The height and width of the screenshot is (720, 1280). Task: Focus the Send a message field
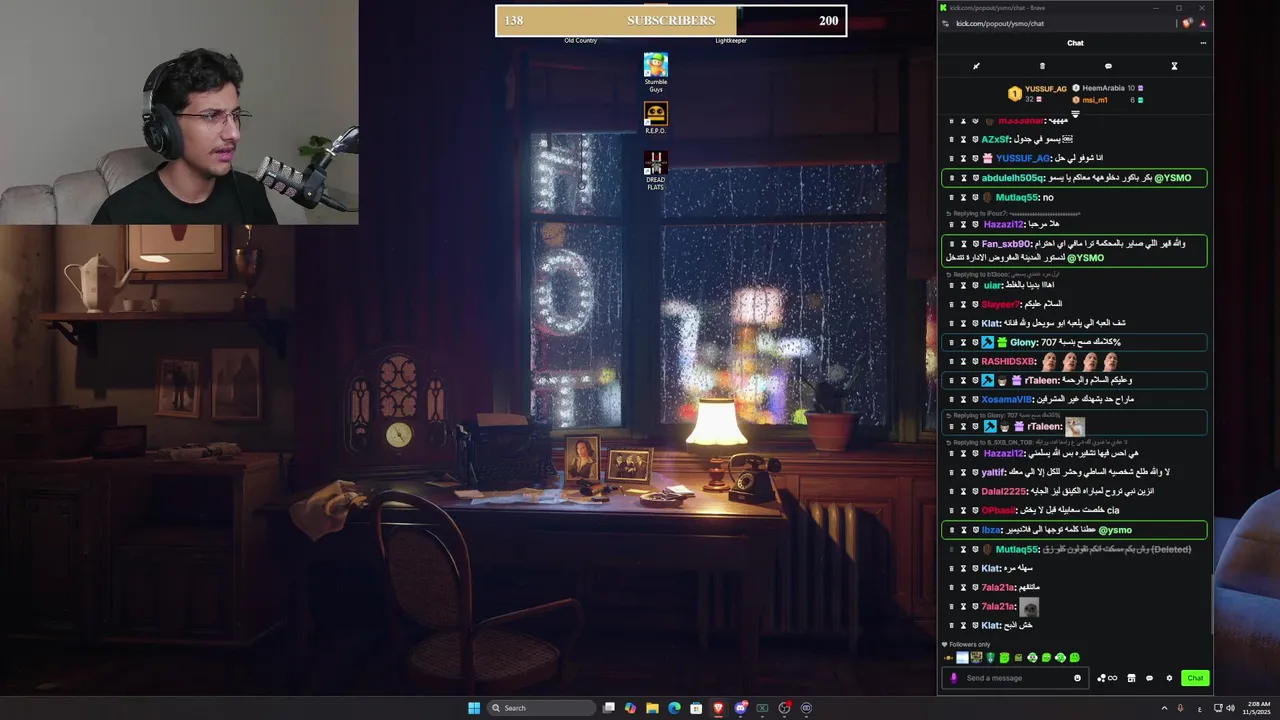tap(1015, 678)
